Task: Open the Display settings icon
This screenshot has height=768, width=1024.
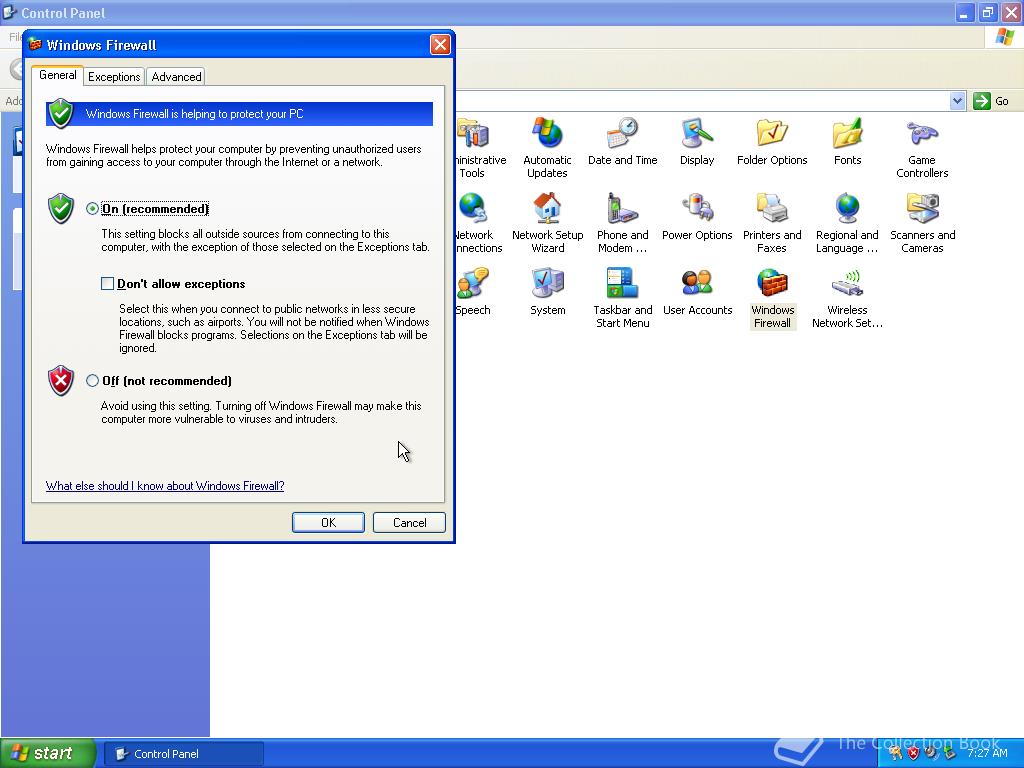Action: (697, 142)
